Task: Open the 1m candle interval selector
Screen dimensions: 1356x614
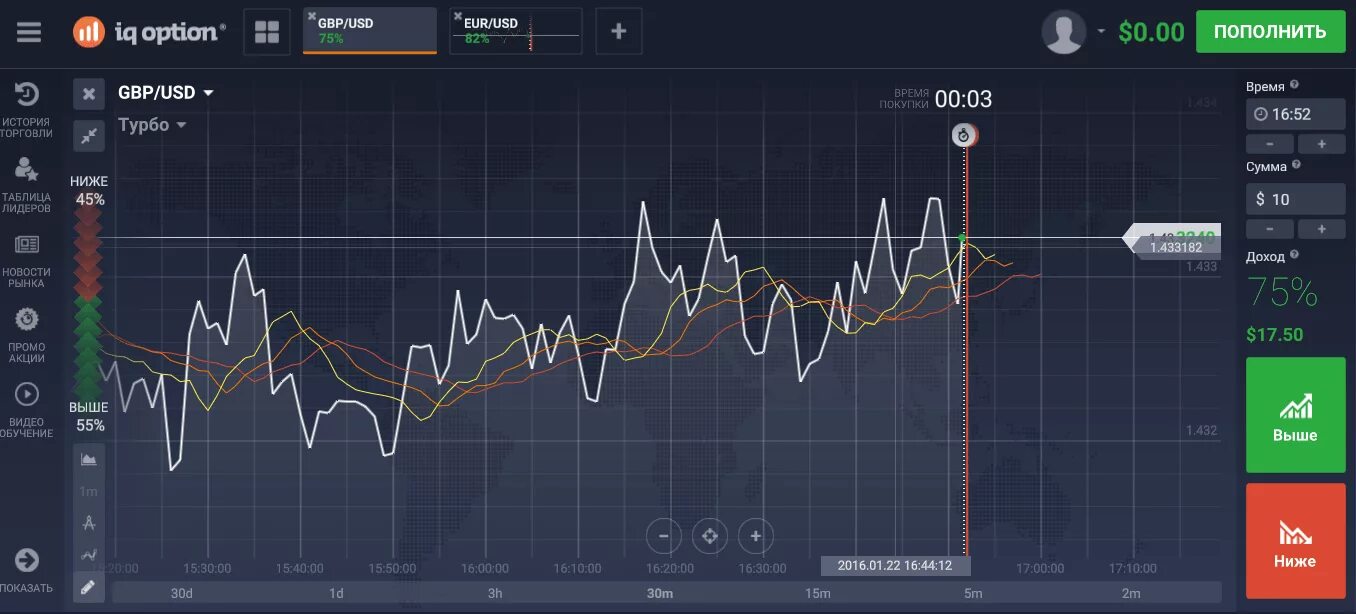Action: 89,491
